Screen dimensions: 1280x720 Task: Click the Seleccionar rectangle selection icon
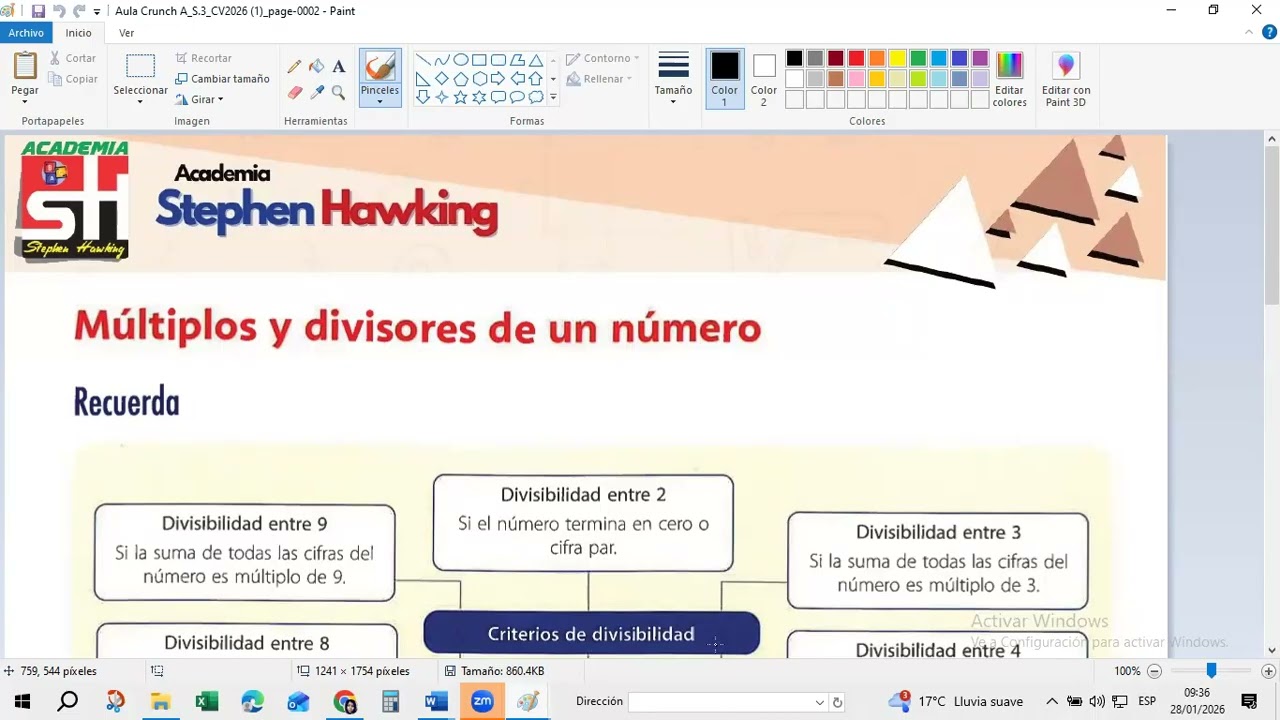[140, 66]
